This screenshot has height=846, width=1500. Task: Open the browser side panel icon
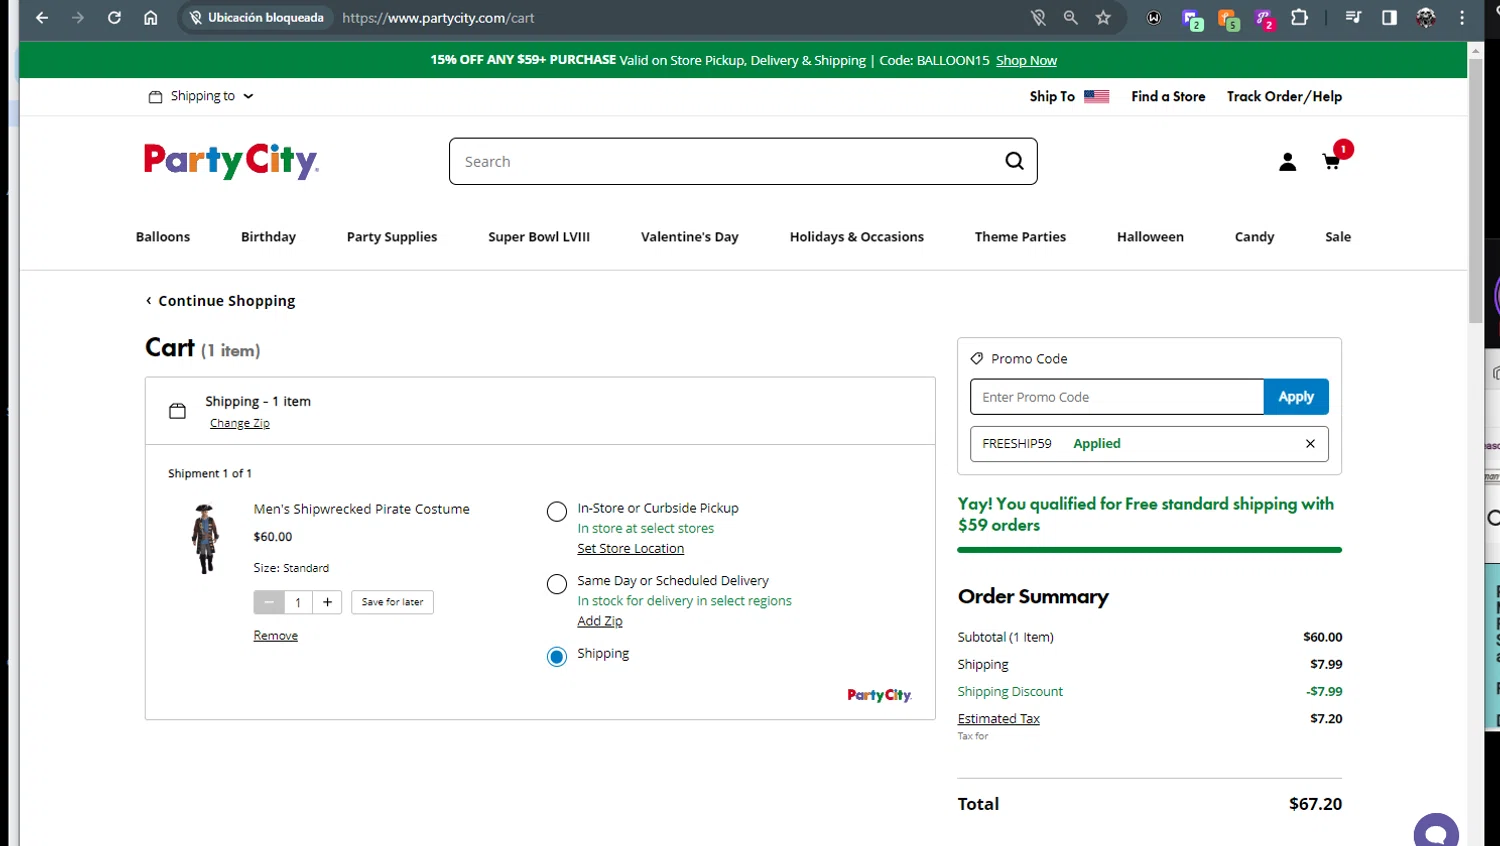point(1389,18)
